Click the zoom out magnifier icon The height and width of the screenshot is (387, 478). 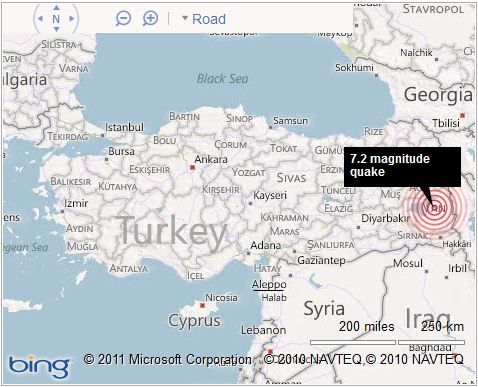coord(123,18)
